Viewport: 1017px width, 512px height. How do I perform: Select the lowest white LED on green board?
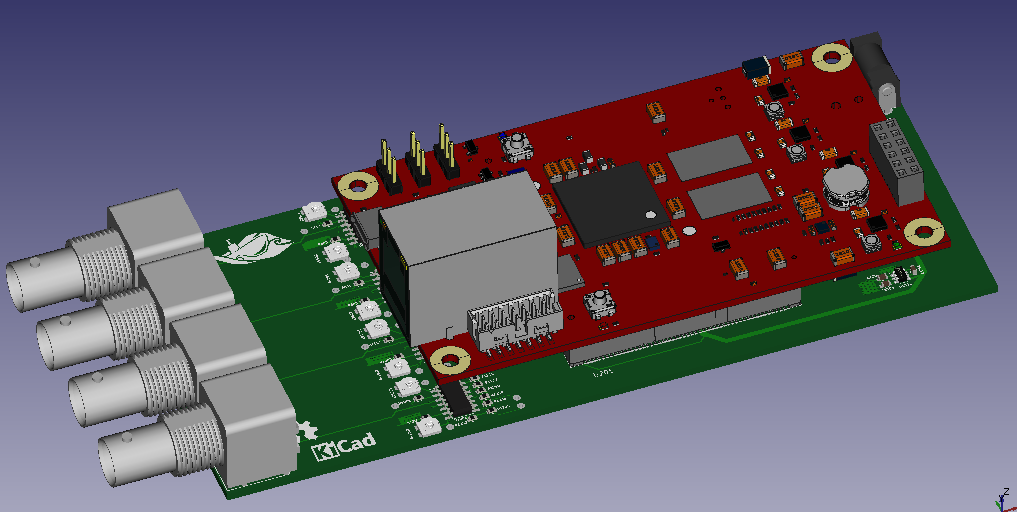click(427, 427)
